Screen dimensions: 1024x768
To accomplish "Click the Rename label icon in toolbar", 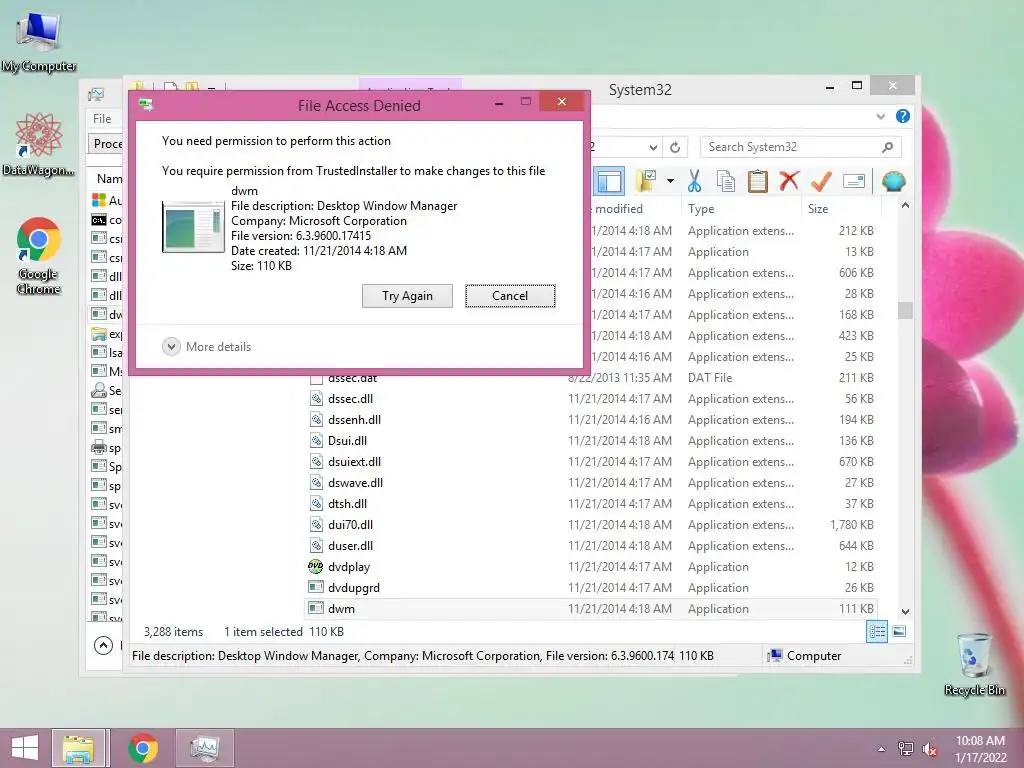I will coord(854,181).
